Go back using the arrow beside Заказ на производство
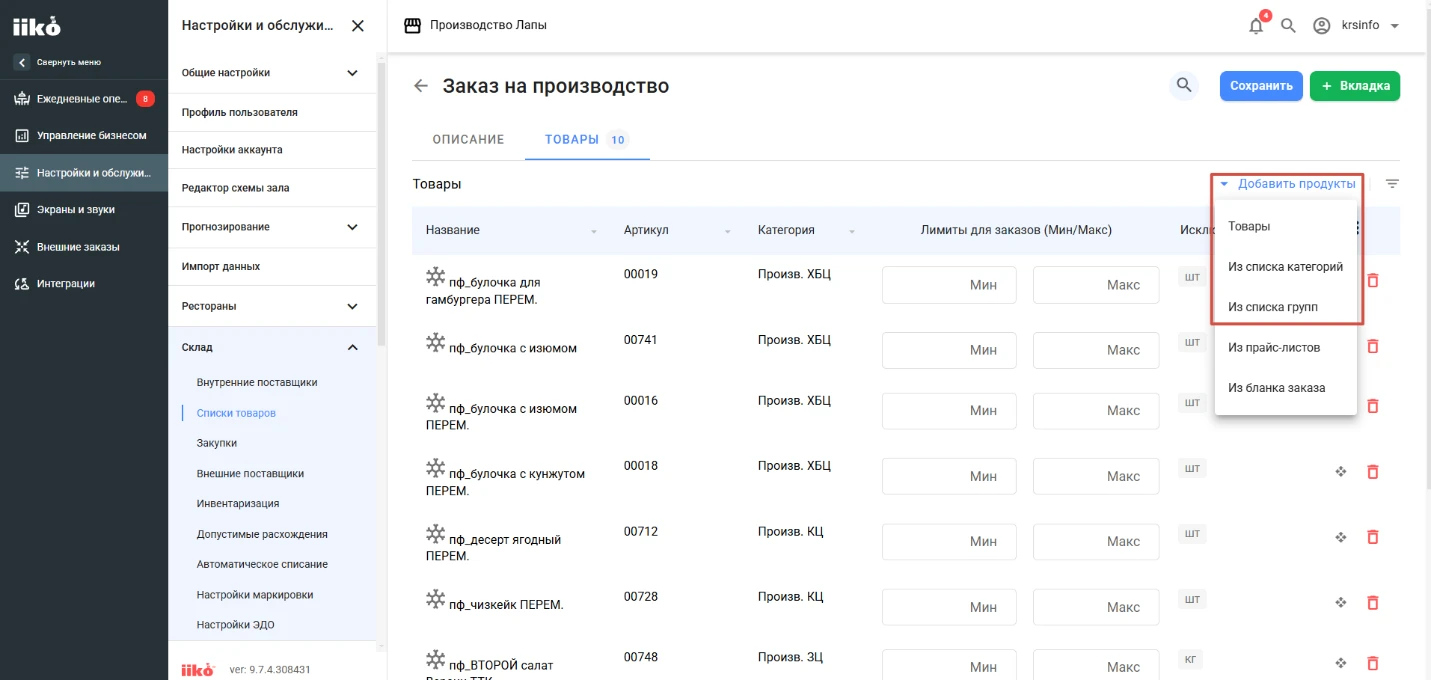 (x=421, y=86)
